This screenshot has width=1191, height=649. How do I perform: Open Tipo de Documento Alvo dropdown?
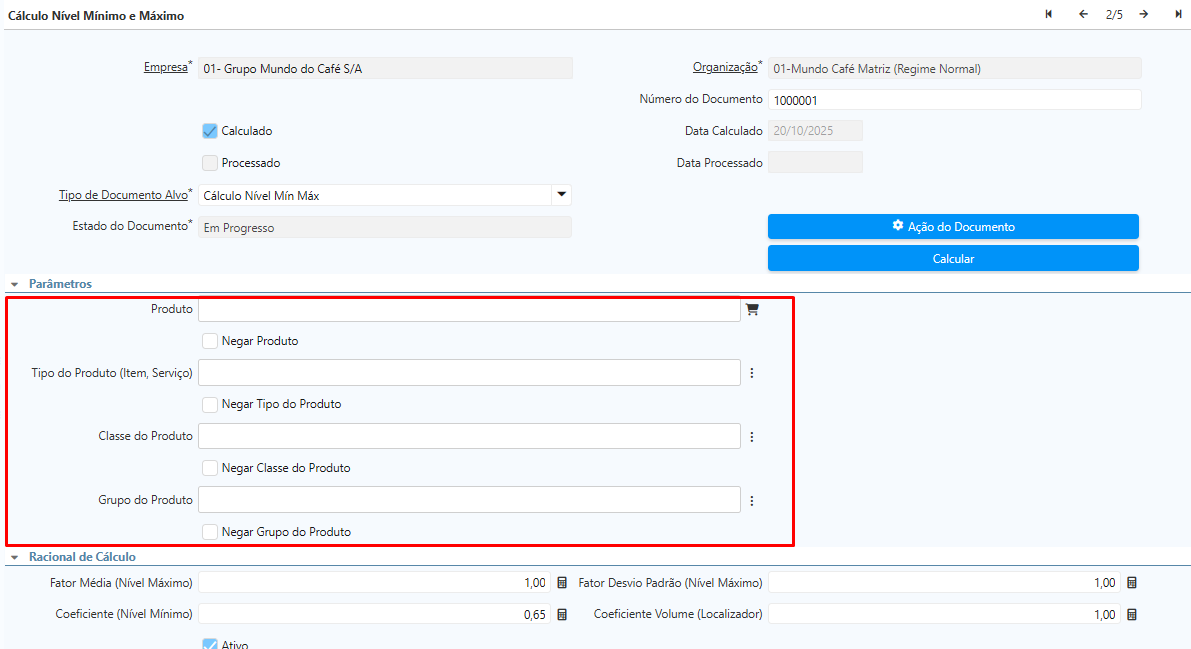tap(561, 195)
